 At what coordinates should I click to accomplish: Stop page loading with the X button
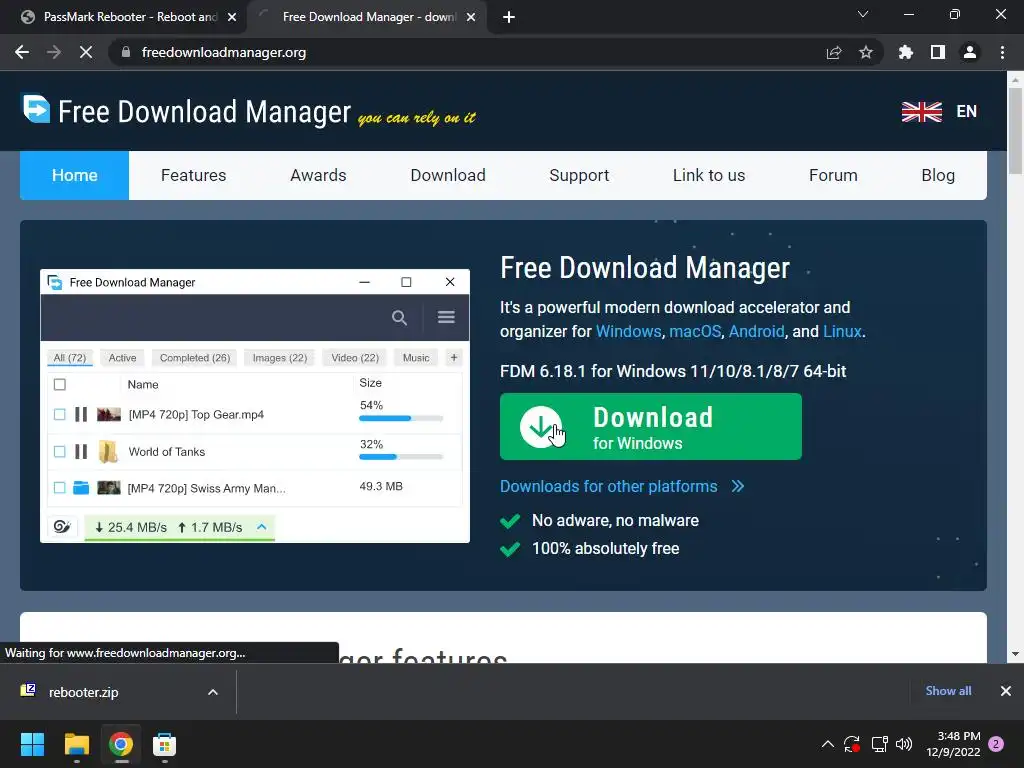(86, 52)
